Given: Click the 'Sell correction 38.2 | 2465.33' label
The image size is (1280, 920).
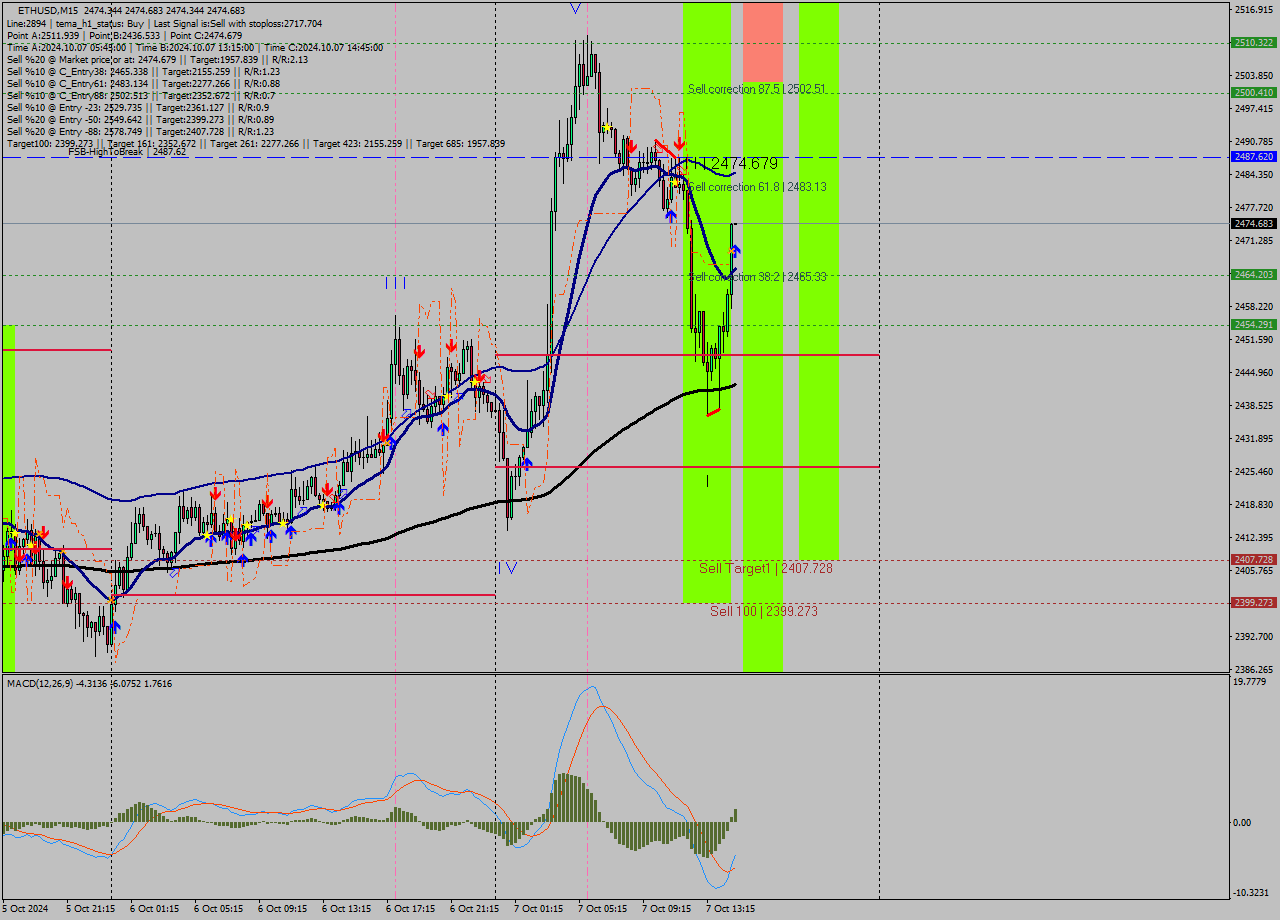Looking at the screenshot, I should point(758,276).
